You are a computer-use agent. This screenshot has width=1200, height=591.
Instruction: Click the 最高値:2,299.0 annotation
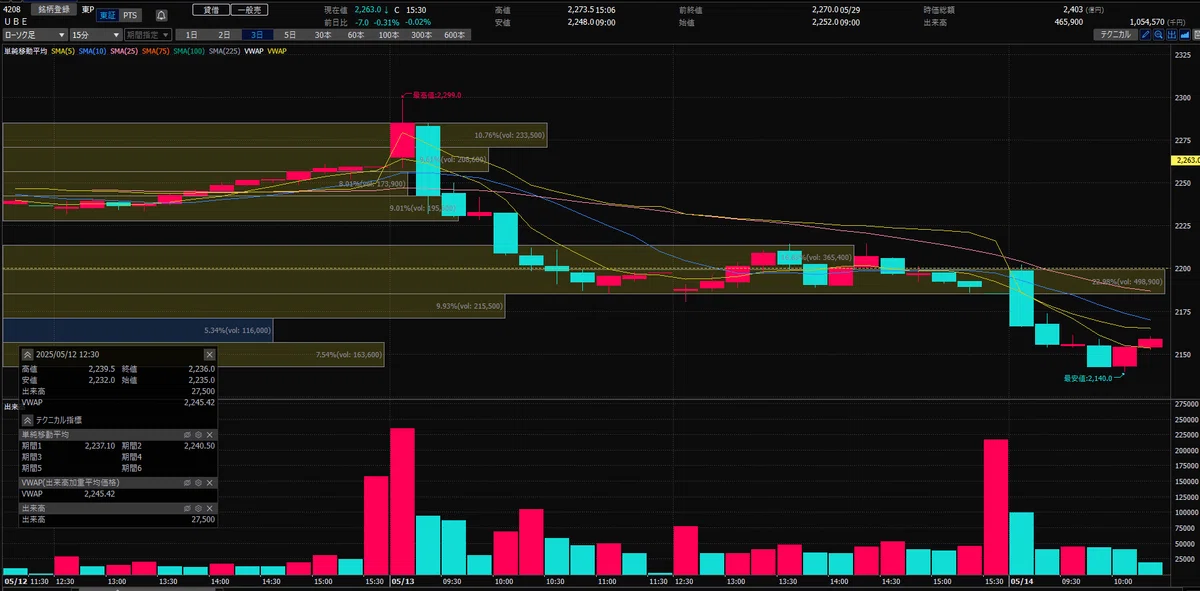point(436,95)
